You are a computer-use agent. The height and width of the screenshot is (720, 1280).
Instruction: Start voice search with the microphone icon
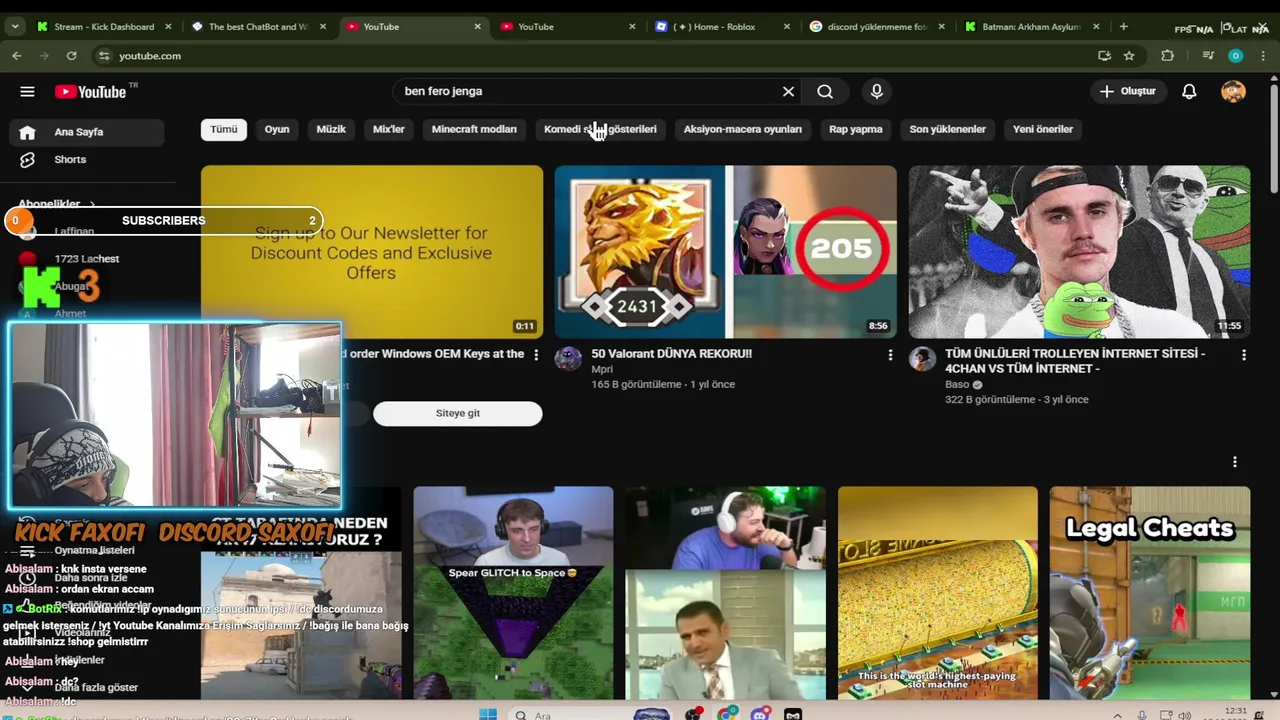point(877,91)
